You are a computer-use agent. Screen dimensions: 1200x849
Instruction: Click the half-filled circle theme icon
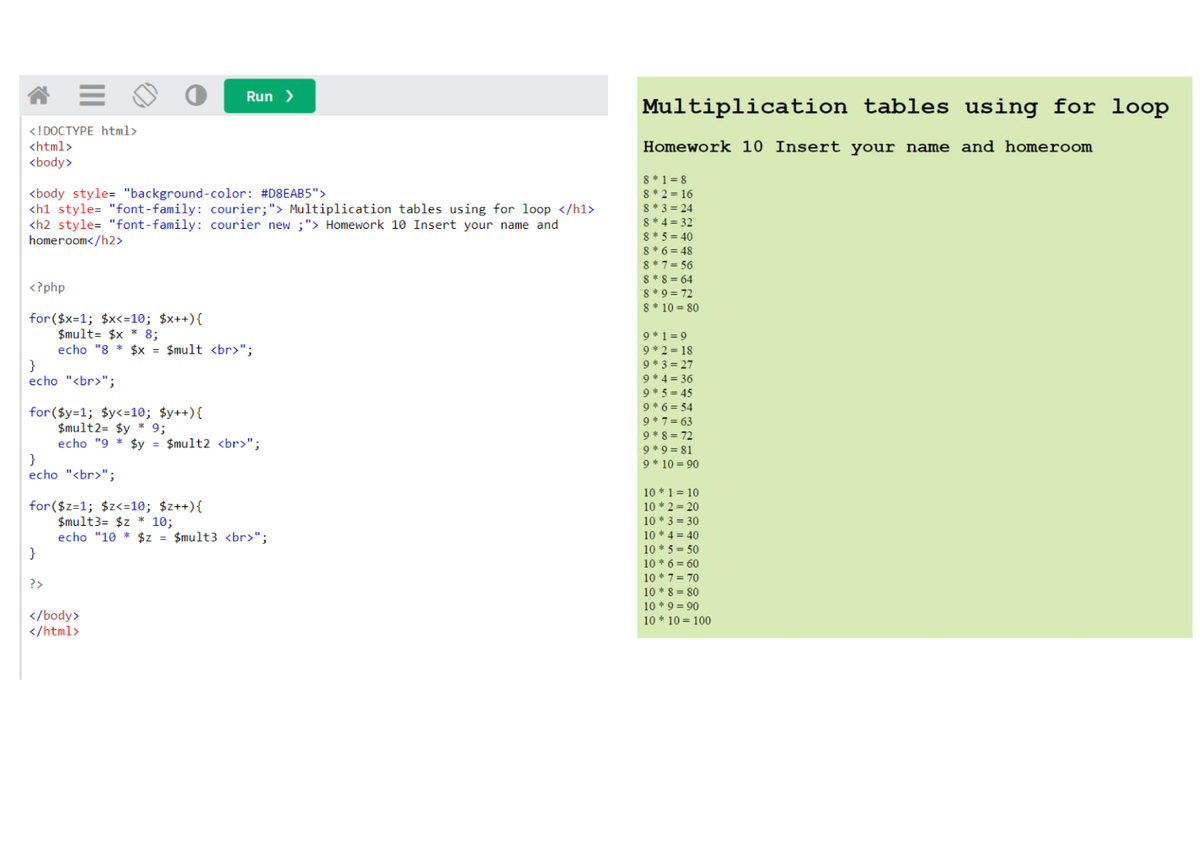pyautogui.click(x=195, y=94)
